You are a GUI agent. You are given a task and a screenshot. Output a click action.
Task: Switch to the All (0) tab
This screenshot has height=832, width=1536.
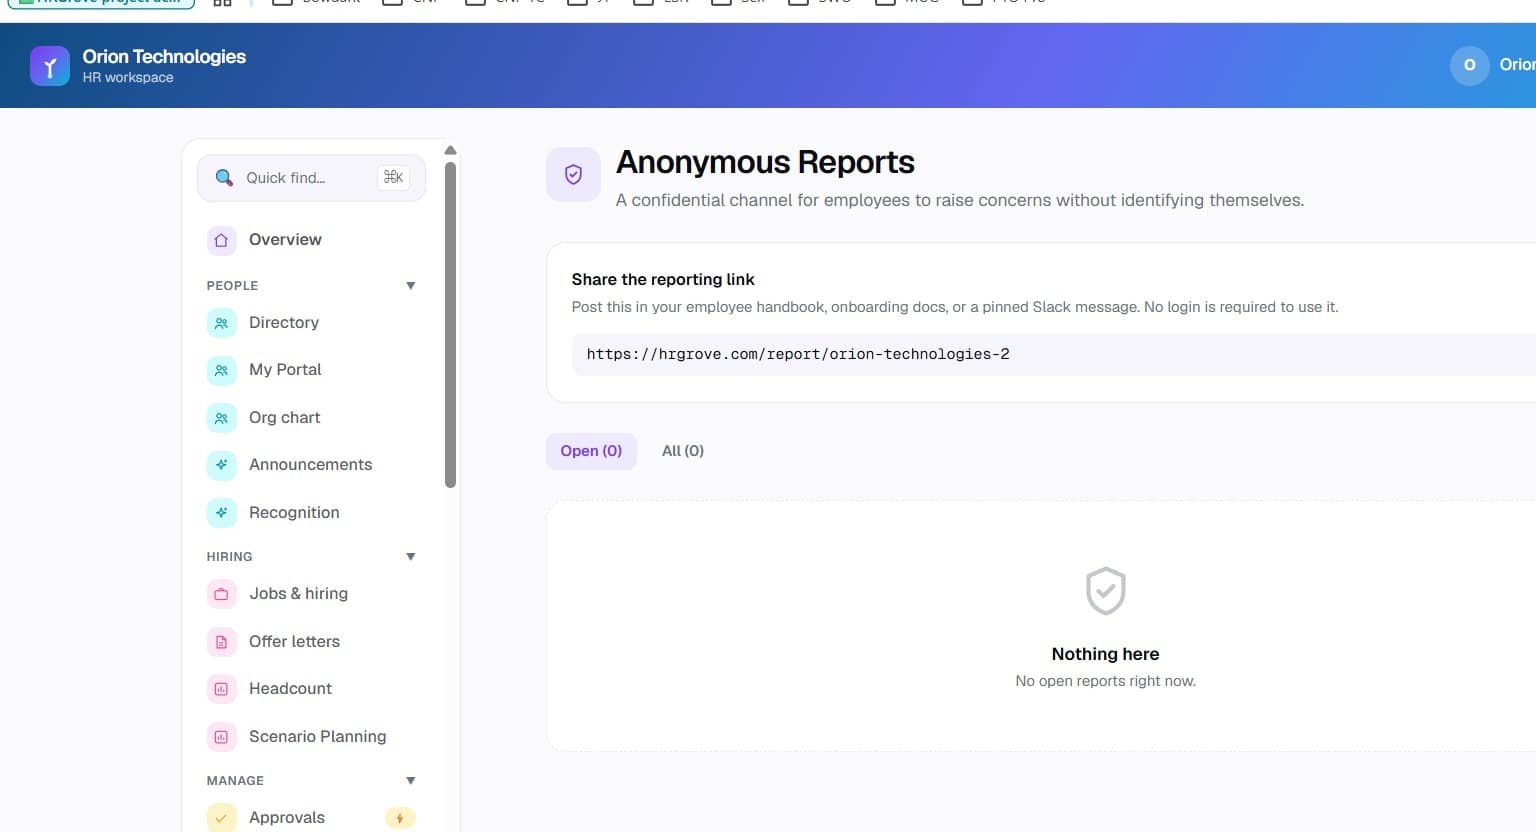(683, 451)
